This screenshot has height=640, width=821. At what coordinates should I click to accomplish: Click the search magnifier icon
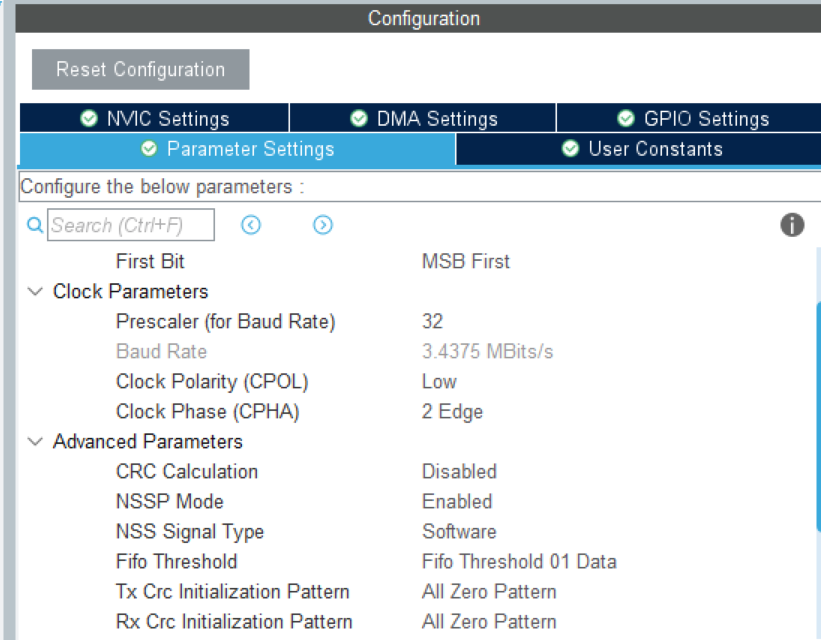click(x=34, y=225)
